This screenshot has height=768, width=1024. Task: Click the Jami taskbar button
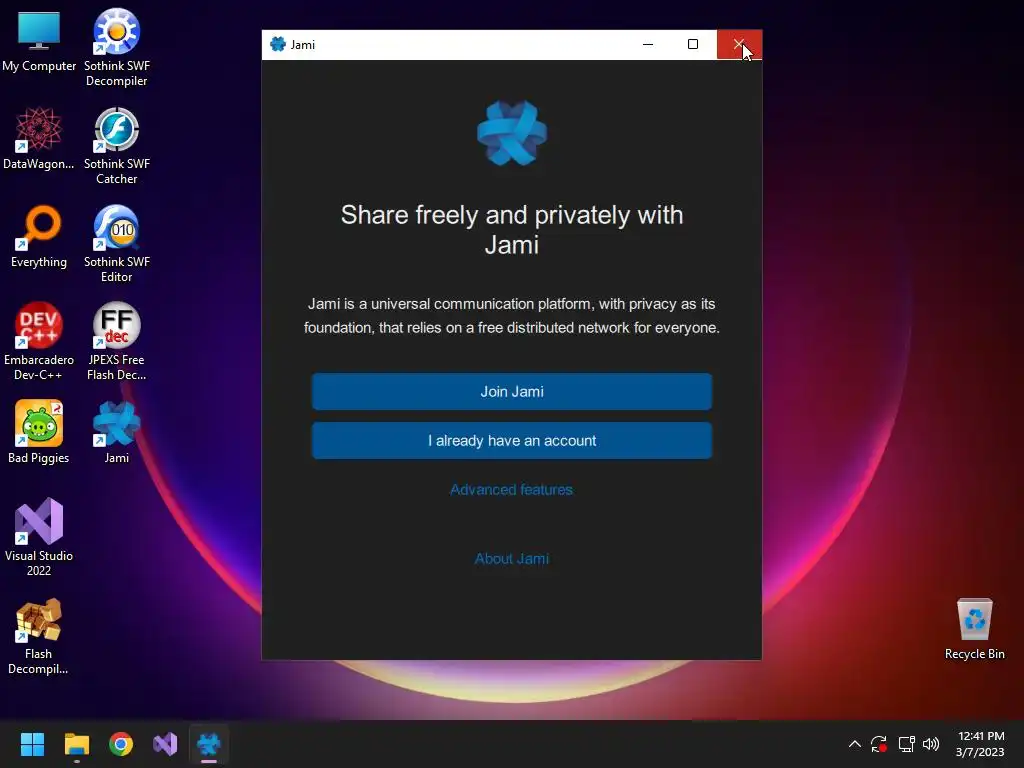click(209, 744)
